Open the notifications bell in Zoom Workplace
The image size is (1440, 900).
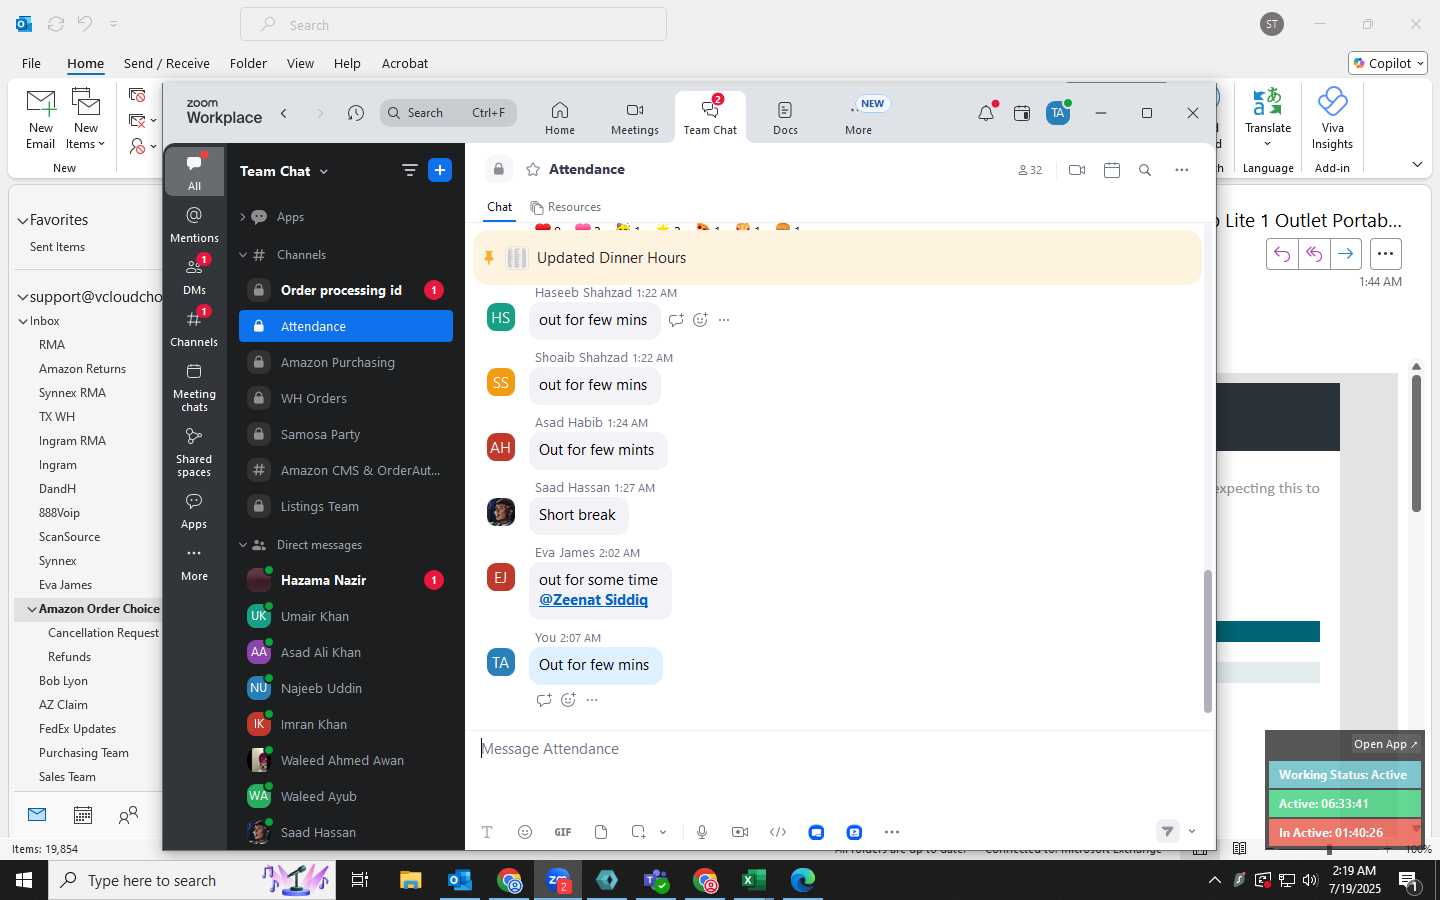click(x=986, y=113)
